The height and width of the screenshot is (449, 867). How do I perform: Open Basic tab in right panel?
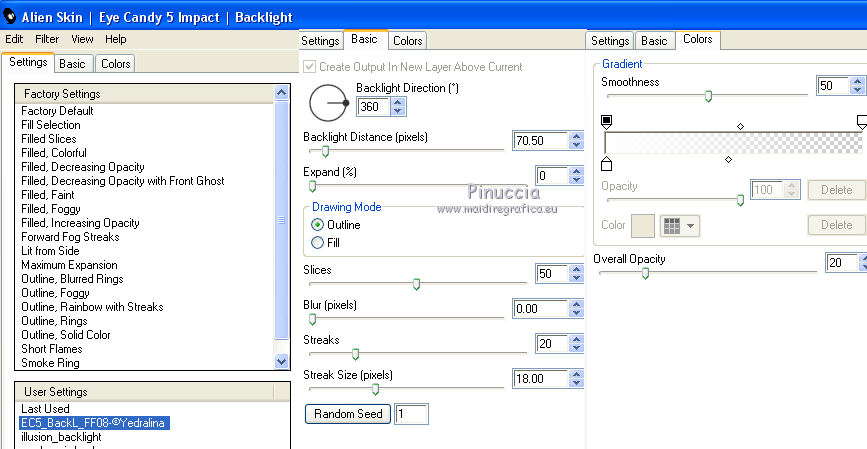pyautogui.click(x=654, y=41)
